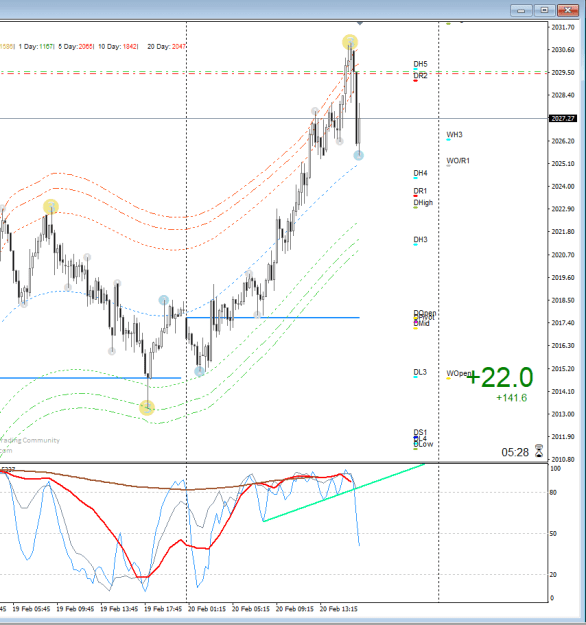The width and height of the screenshot is (586, 625).
Task: Select the DR2 resistance label
Action: [420, 75]
